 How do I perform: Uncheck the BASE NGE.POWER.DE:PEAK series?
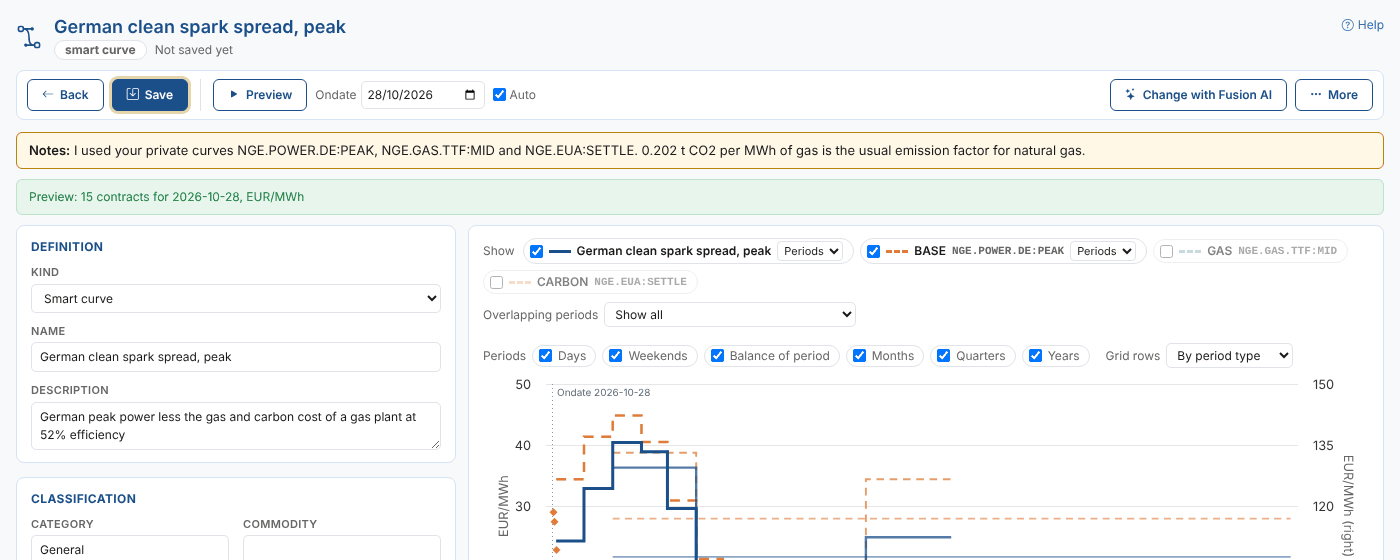click(x=873, y=251)
